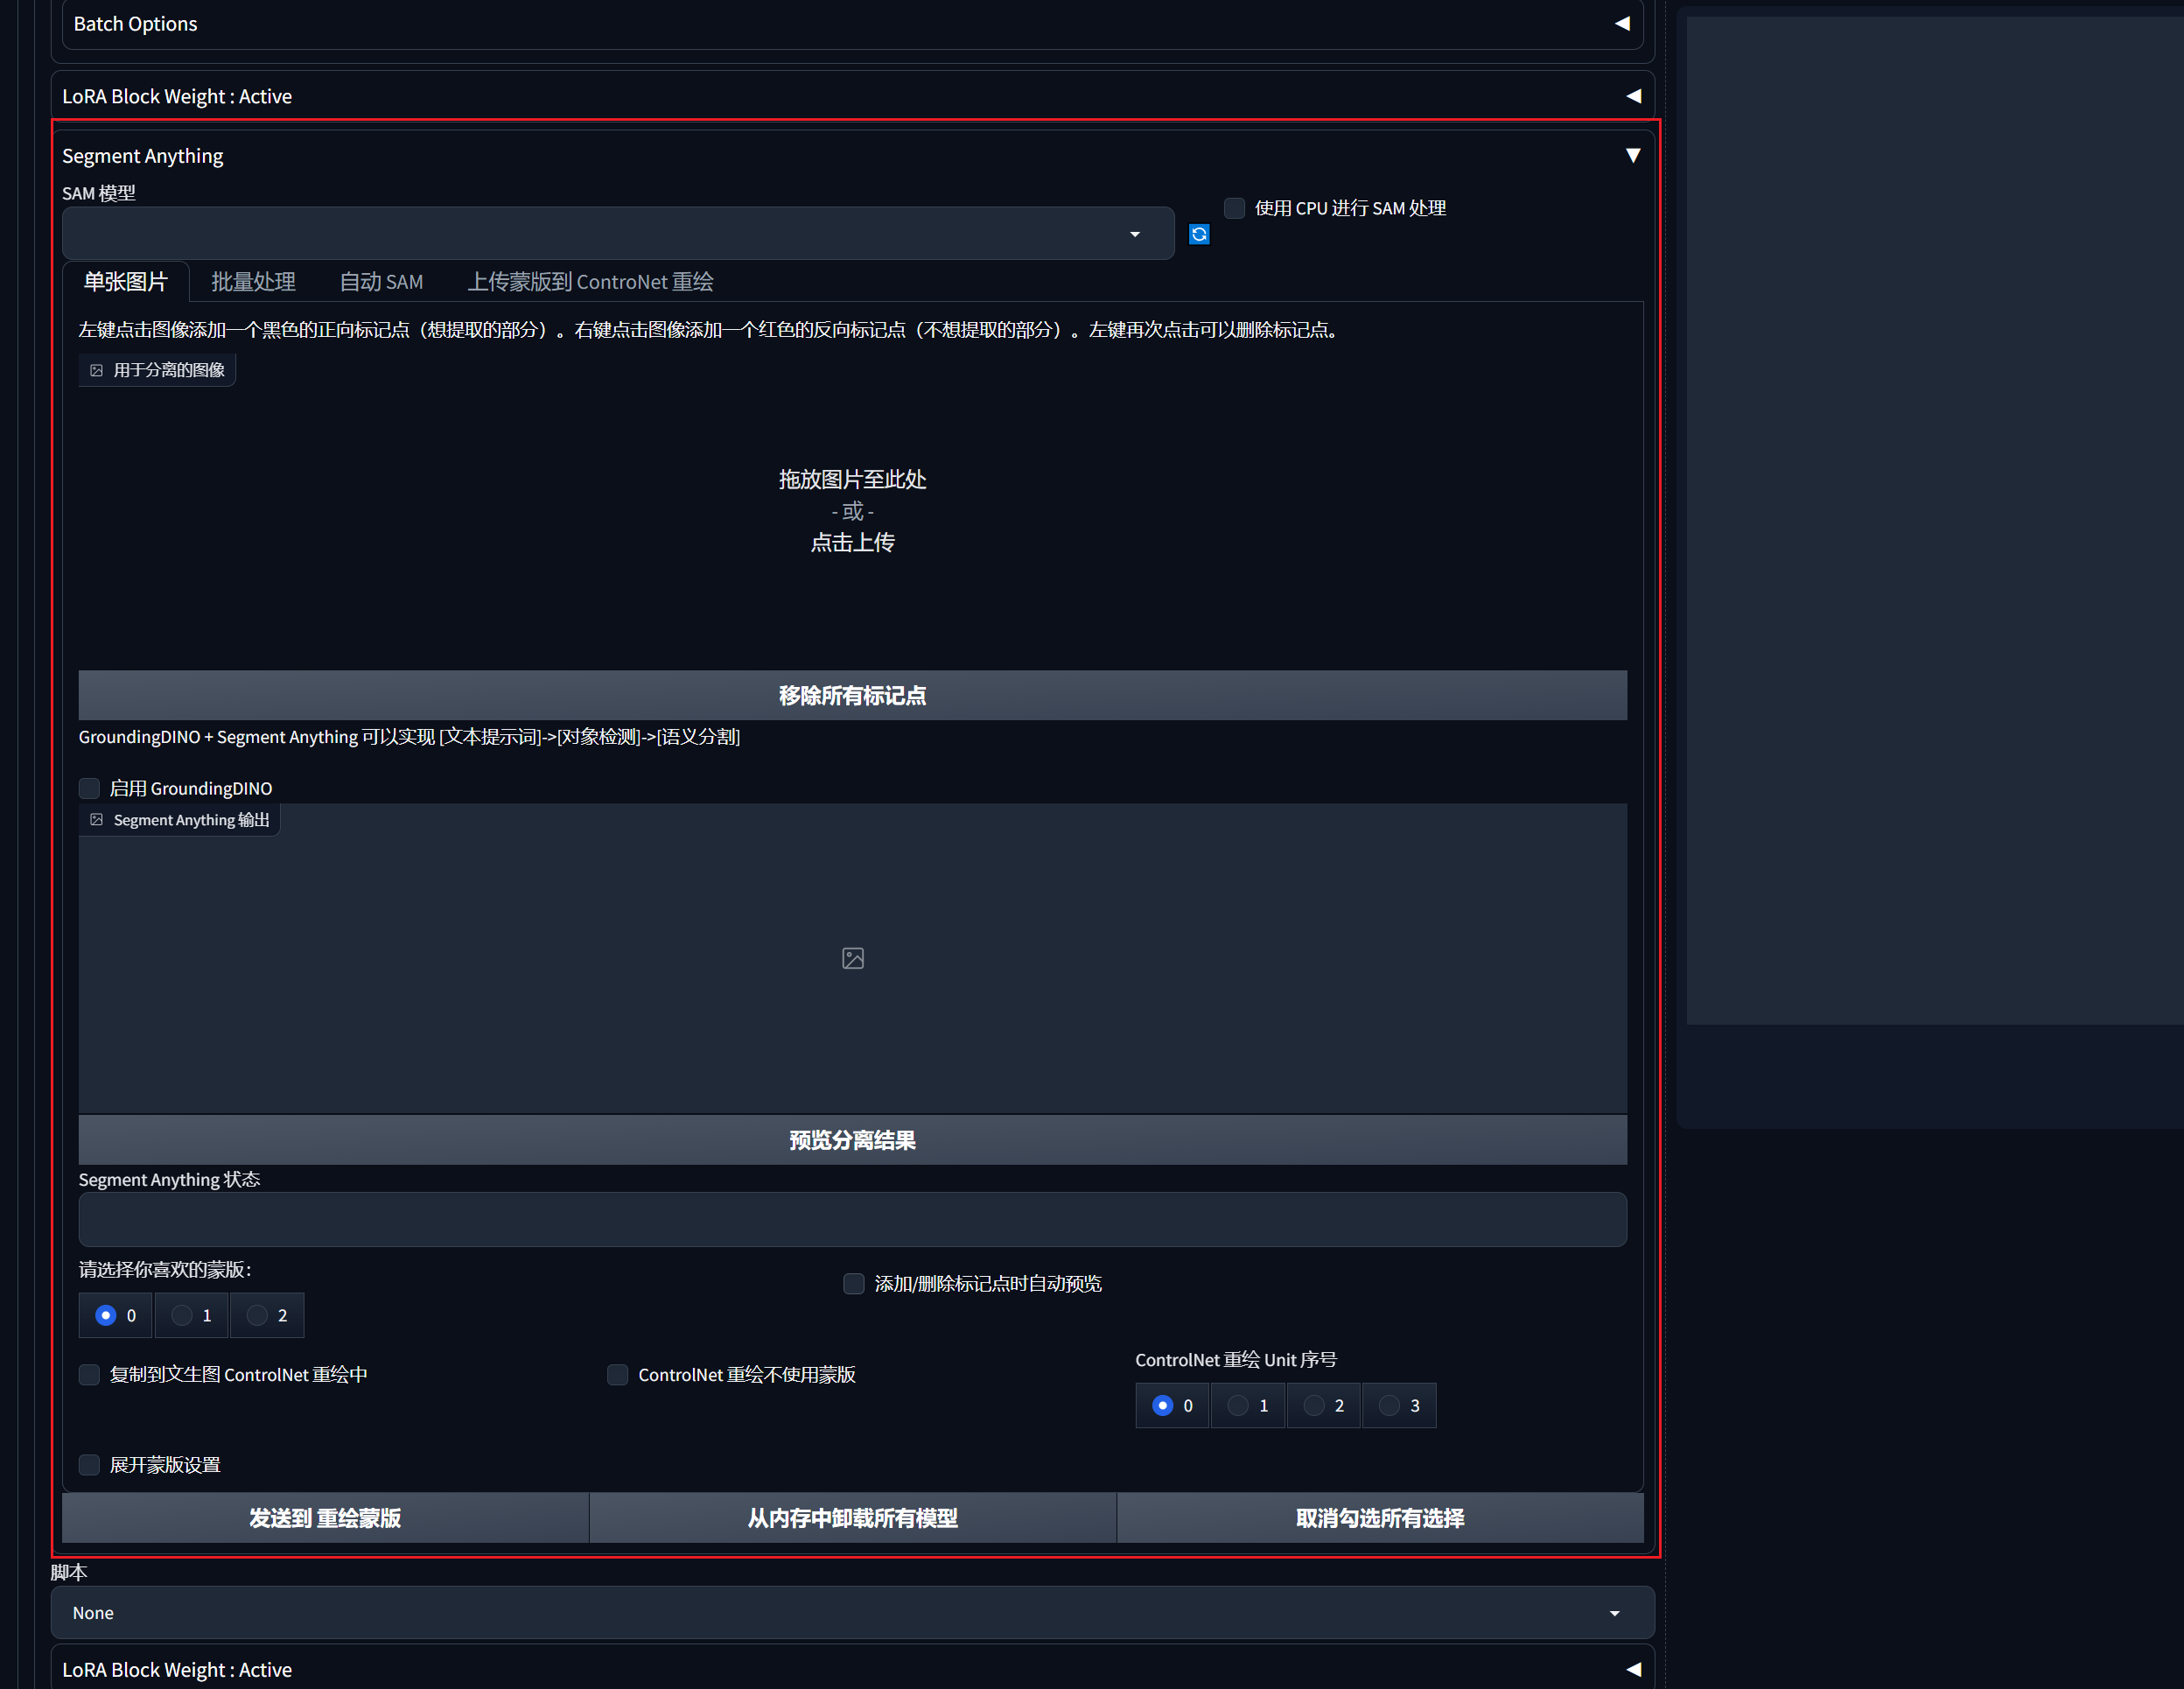Screen dimensions: 2184x1689
Task: Select ControlNet 重绘 Unit 序号 1
Action: coord(1249,1406)
